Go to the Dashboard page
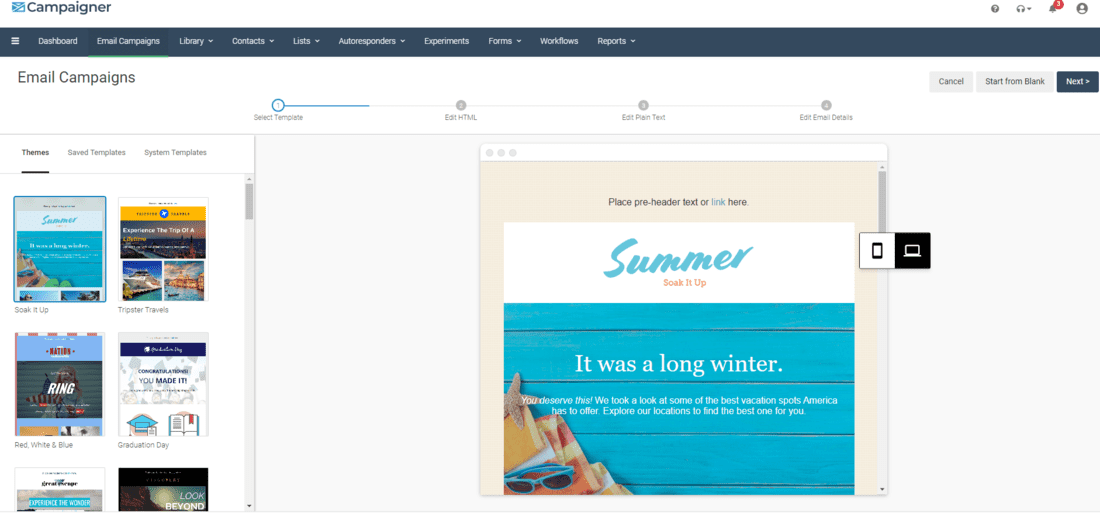Viewport: 1100px width, 513px height. [x=58, y=41]
